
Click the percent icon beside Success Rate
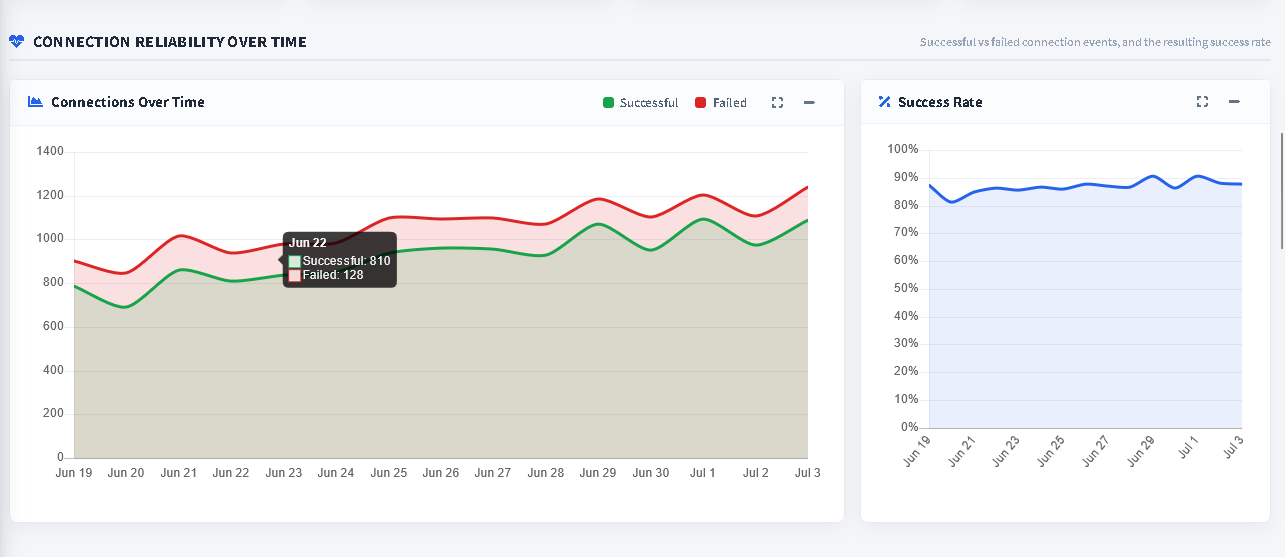click(884, 102)
